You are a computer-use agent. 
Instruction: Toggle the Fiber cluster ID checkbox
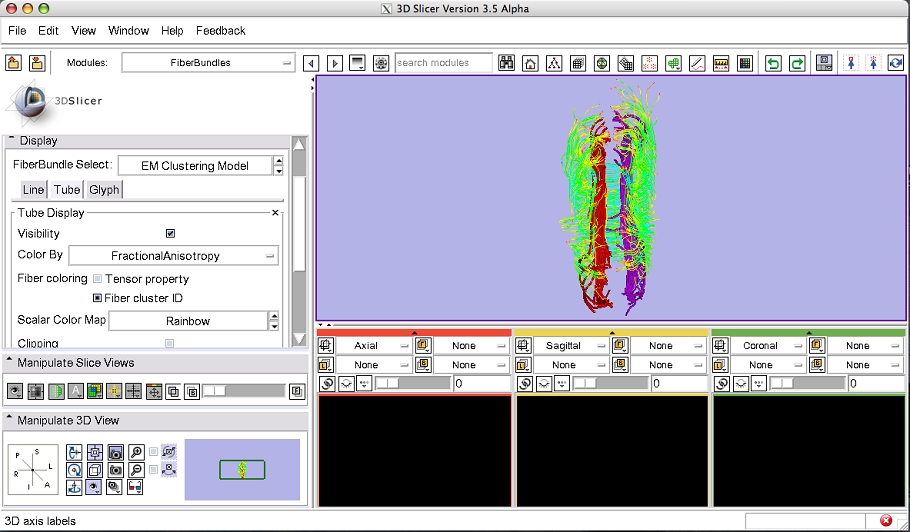[x=98, y=298]
